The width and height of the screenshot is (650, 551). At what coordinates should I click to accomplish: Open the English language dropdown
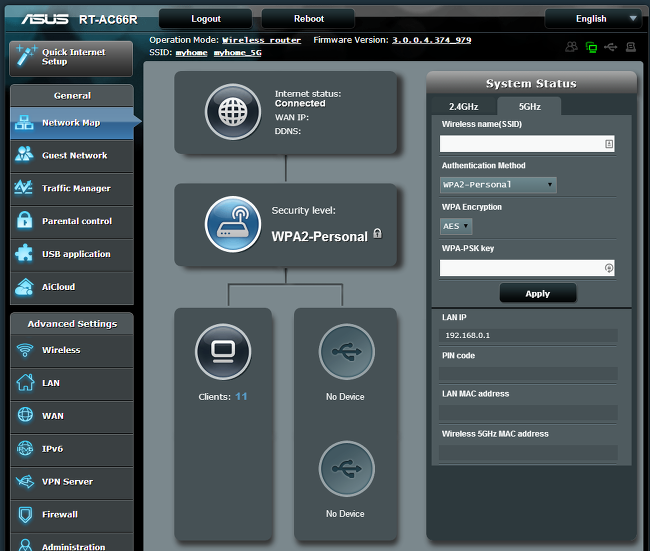[x=593, y=19]
